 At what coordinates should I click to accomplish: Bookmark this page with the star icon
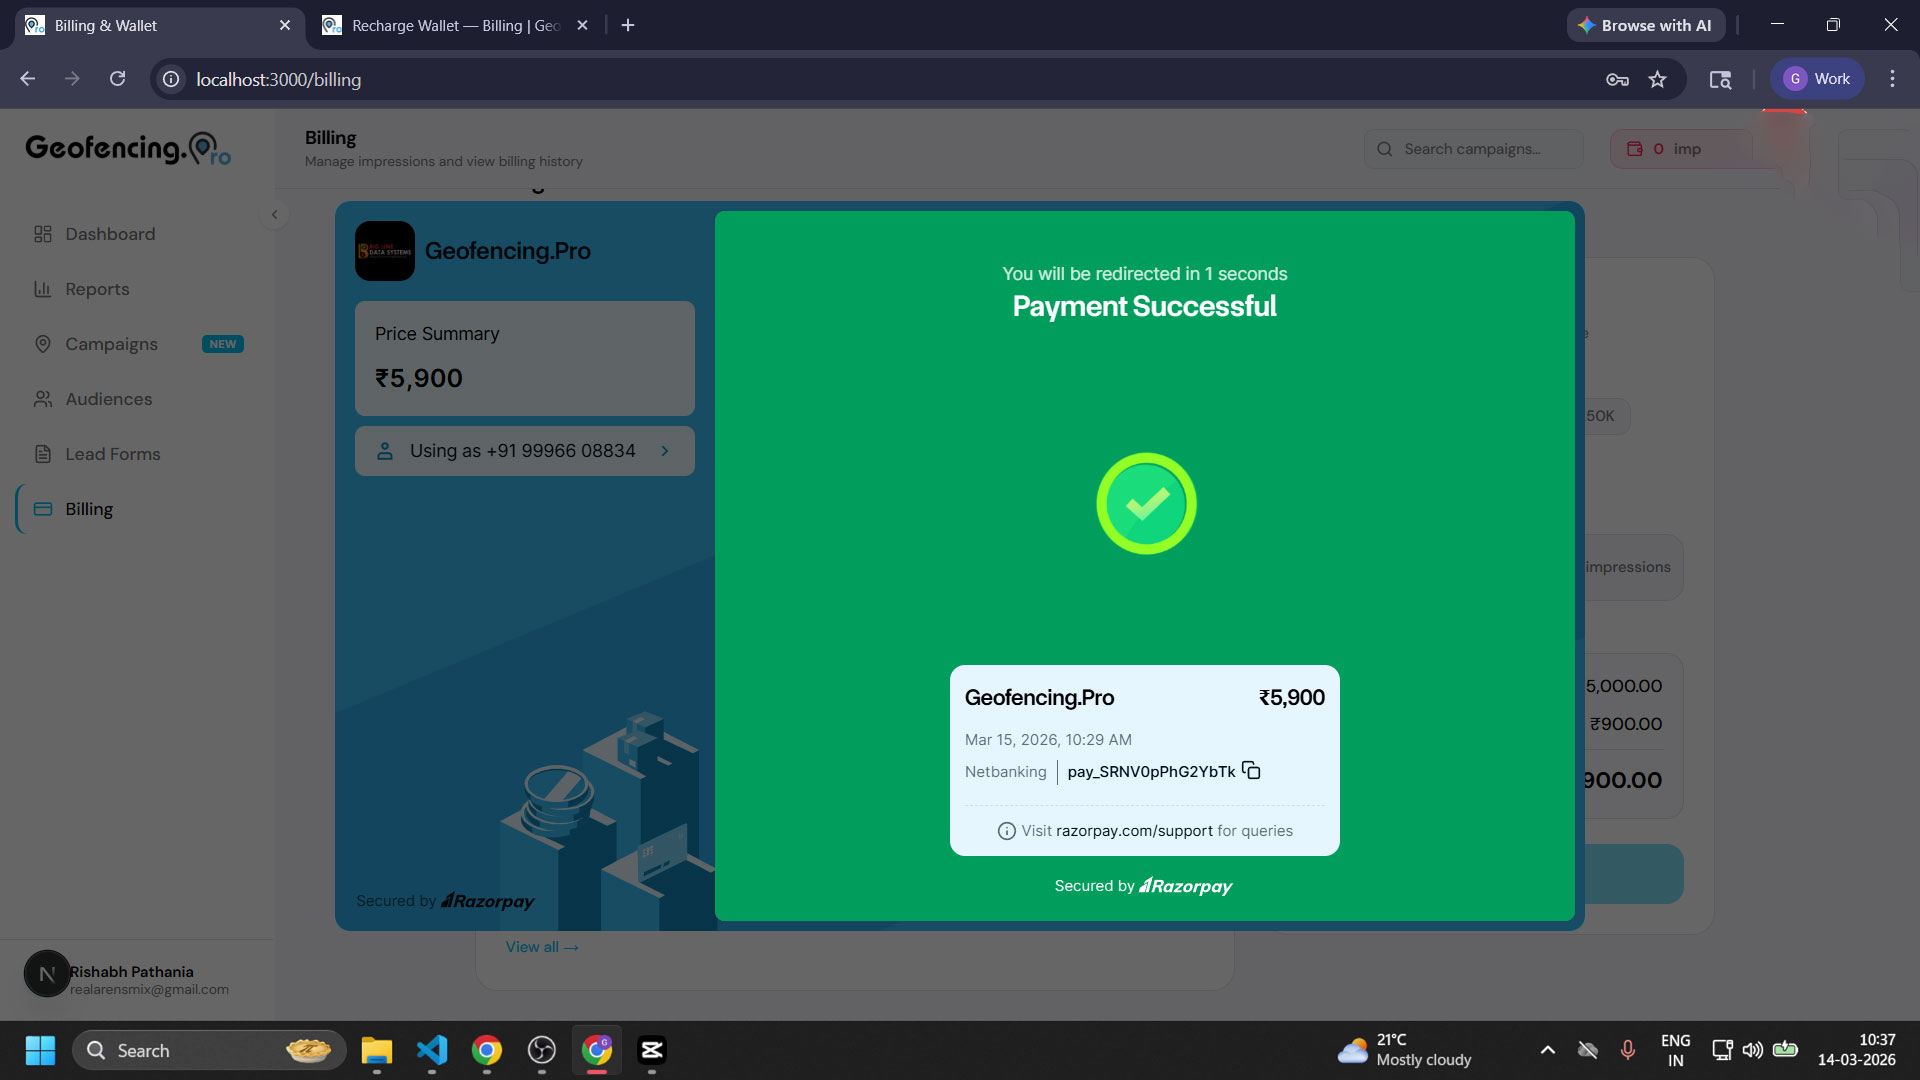pyautogui.click(x=1658, y=79)
